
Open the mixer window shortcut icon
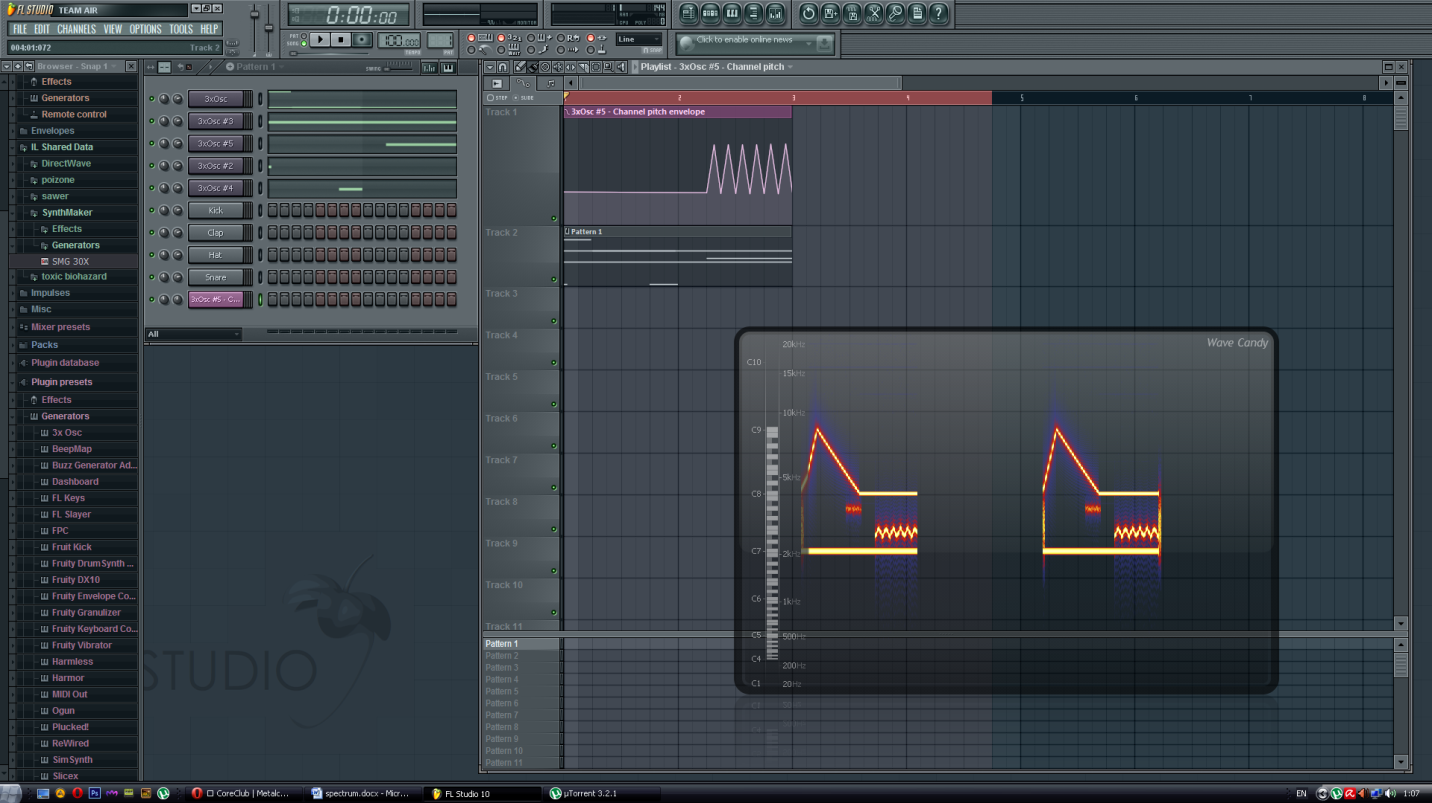pos(775,14)
